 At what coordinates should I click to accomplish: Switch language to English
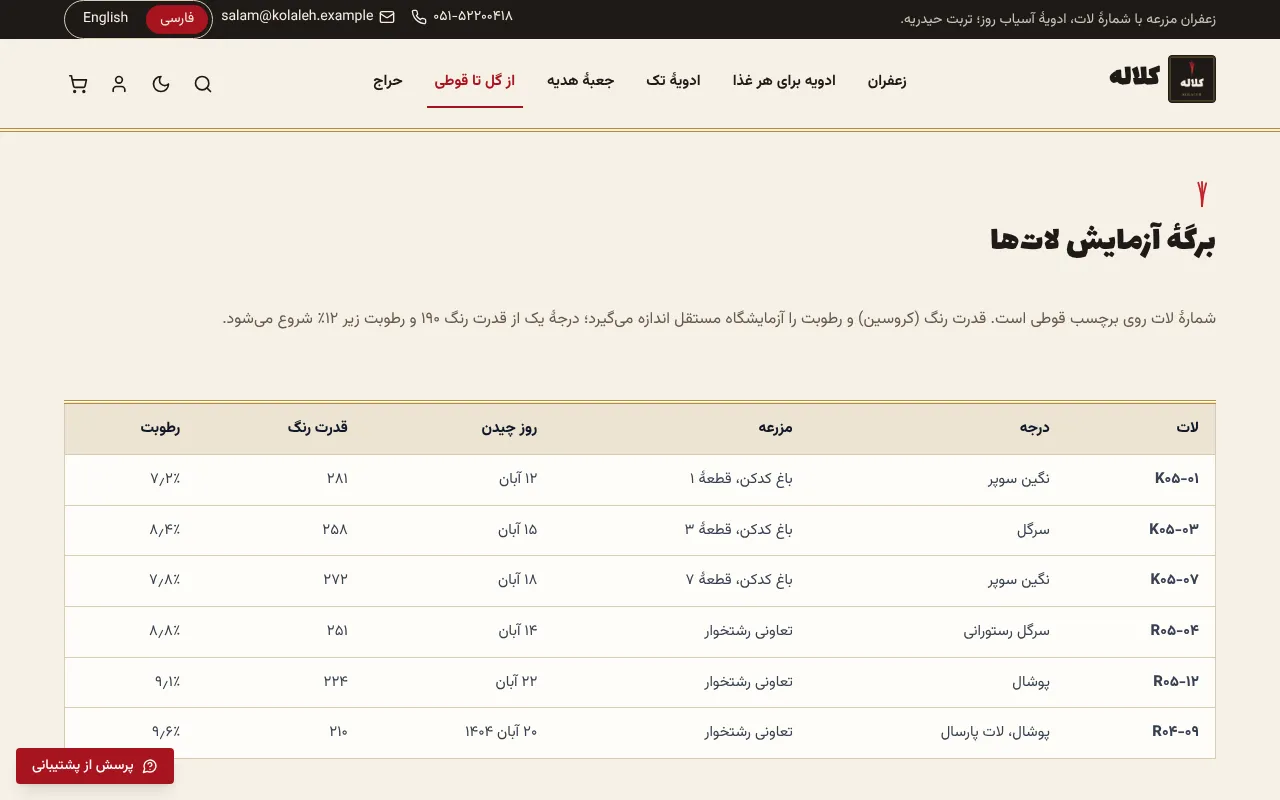(x=105, y=18)
